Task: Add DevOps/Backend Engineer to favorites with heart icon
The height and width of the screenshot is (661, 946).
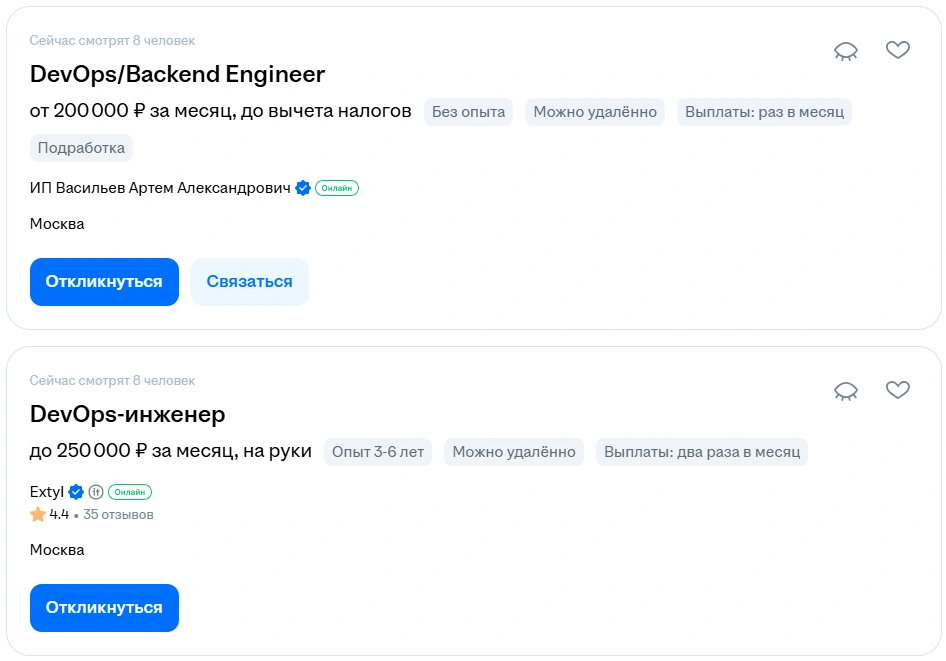Action: 897,50
